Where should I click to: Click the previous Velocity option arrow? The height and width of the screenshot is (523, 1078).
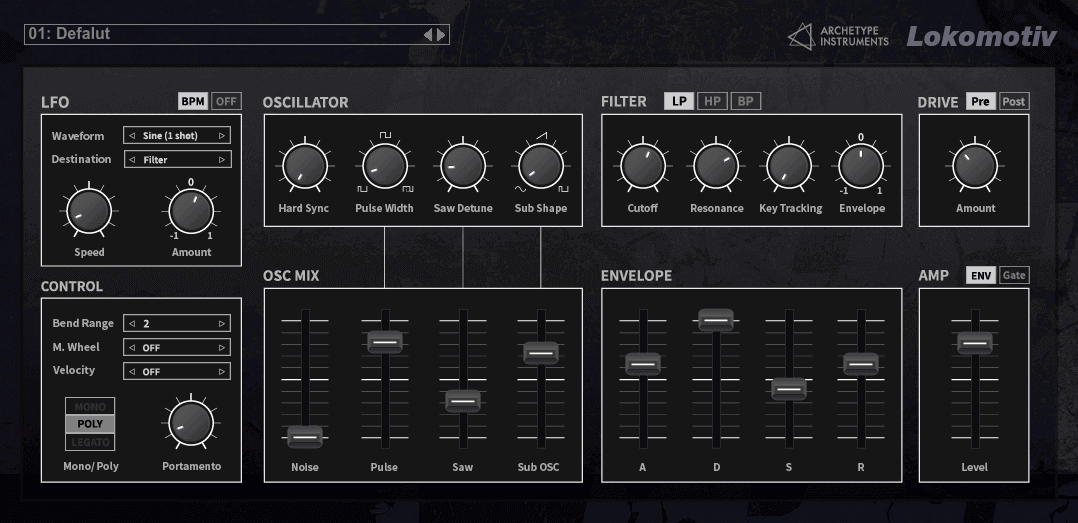pos(132,372)
